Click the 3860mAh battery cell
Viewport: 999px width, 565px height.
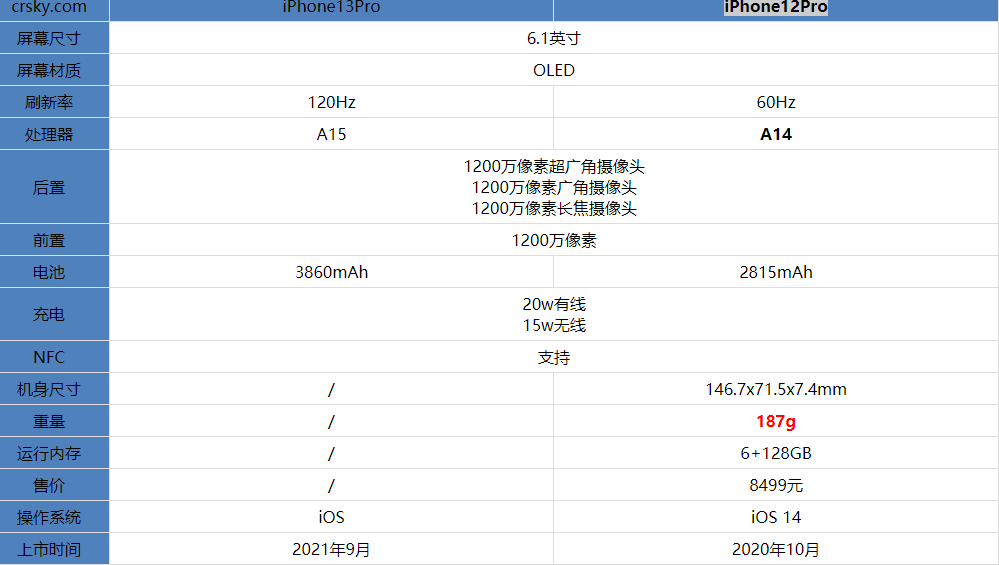[x=331, y=272]
